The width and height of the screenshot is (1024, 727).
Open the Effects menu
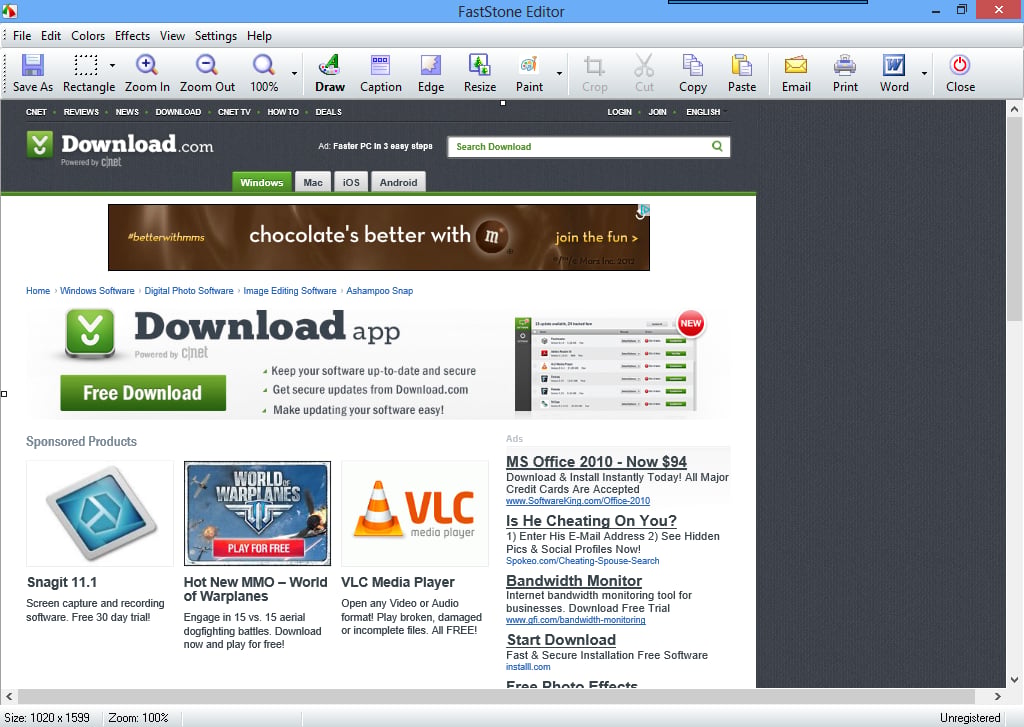(x=132, y=36)
